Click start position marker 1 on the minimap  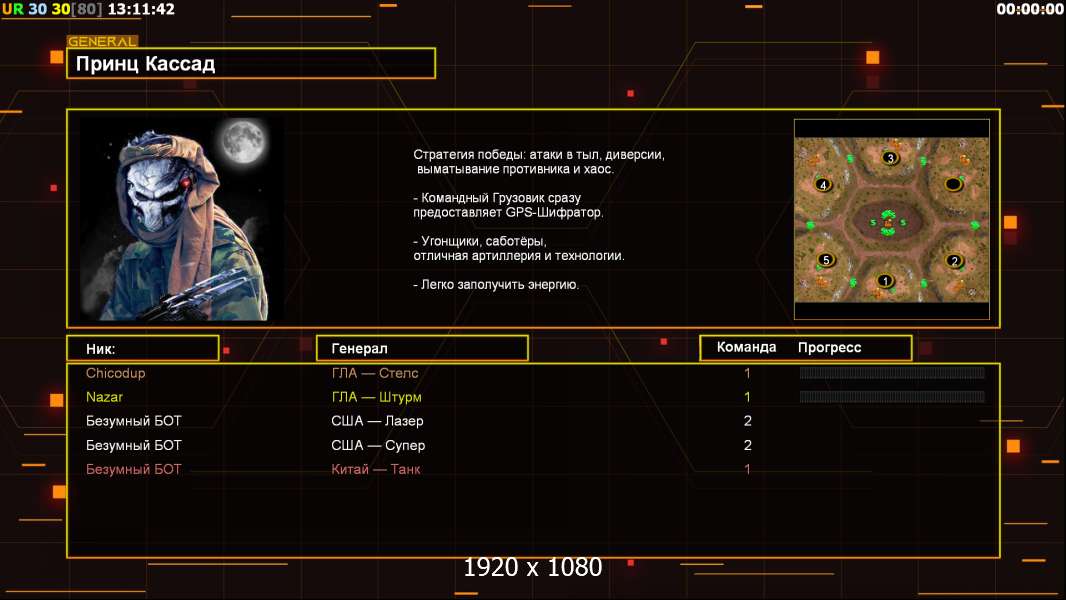tap(884, 280)
